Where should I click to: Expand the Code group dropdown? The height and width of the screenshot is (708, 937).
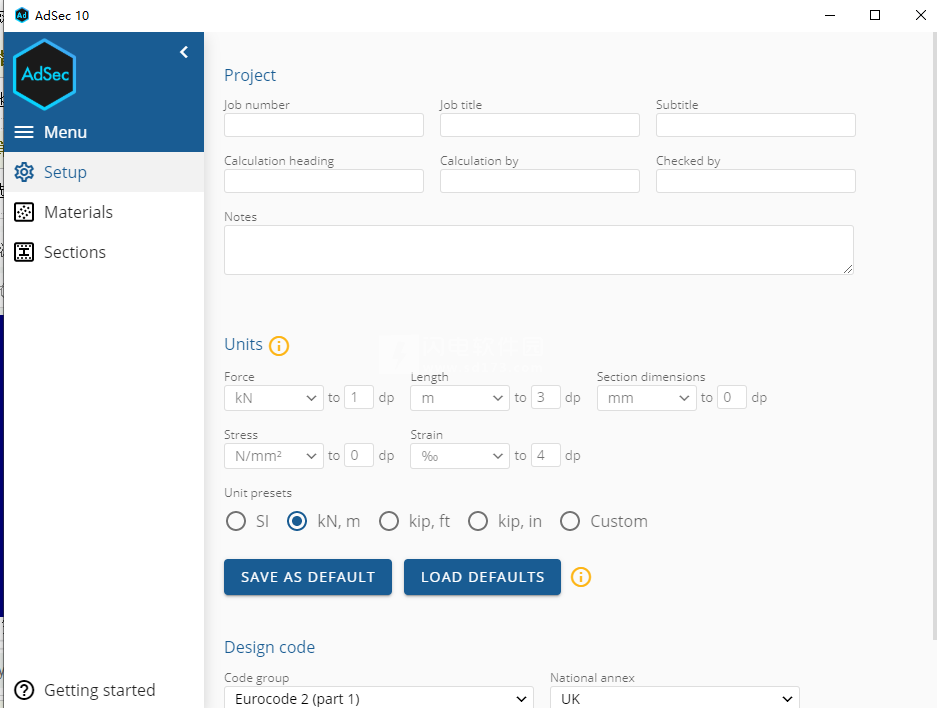click(x=379, y=698)
